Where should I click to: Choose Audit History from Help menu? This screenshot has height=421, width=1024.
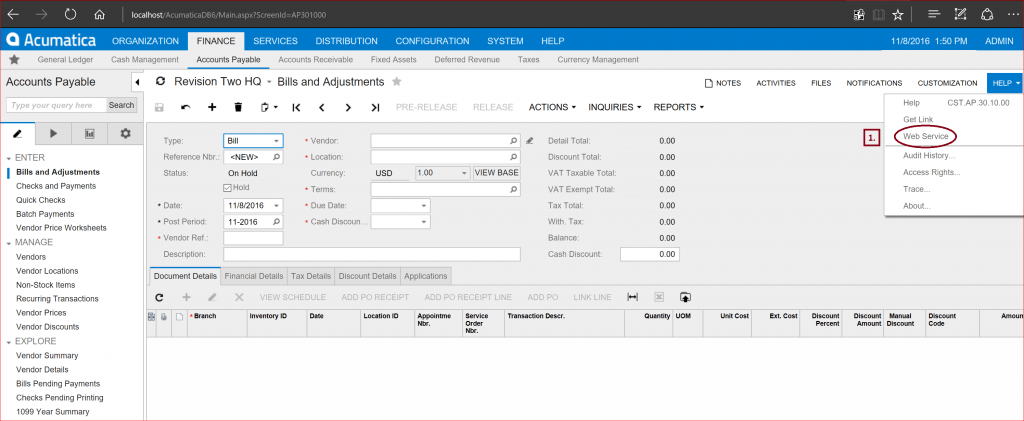[x=929, y=156]
